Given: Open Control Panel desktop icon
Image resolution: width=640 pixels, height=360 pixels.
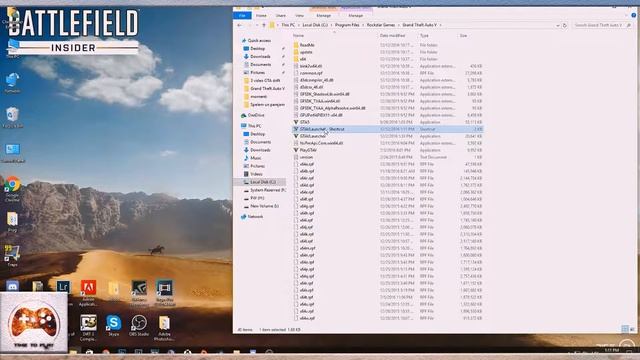Looking at the screenshot, I should coord(12,153).
